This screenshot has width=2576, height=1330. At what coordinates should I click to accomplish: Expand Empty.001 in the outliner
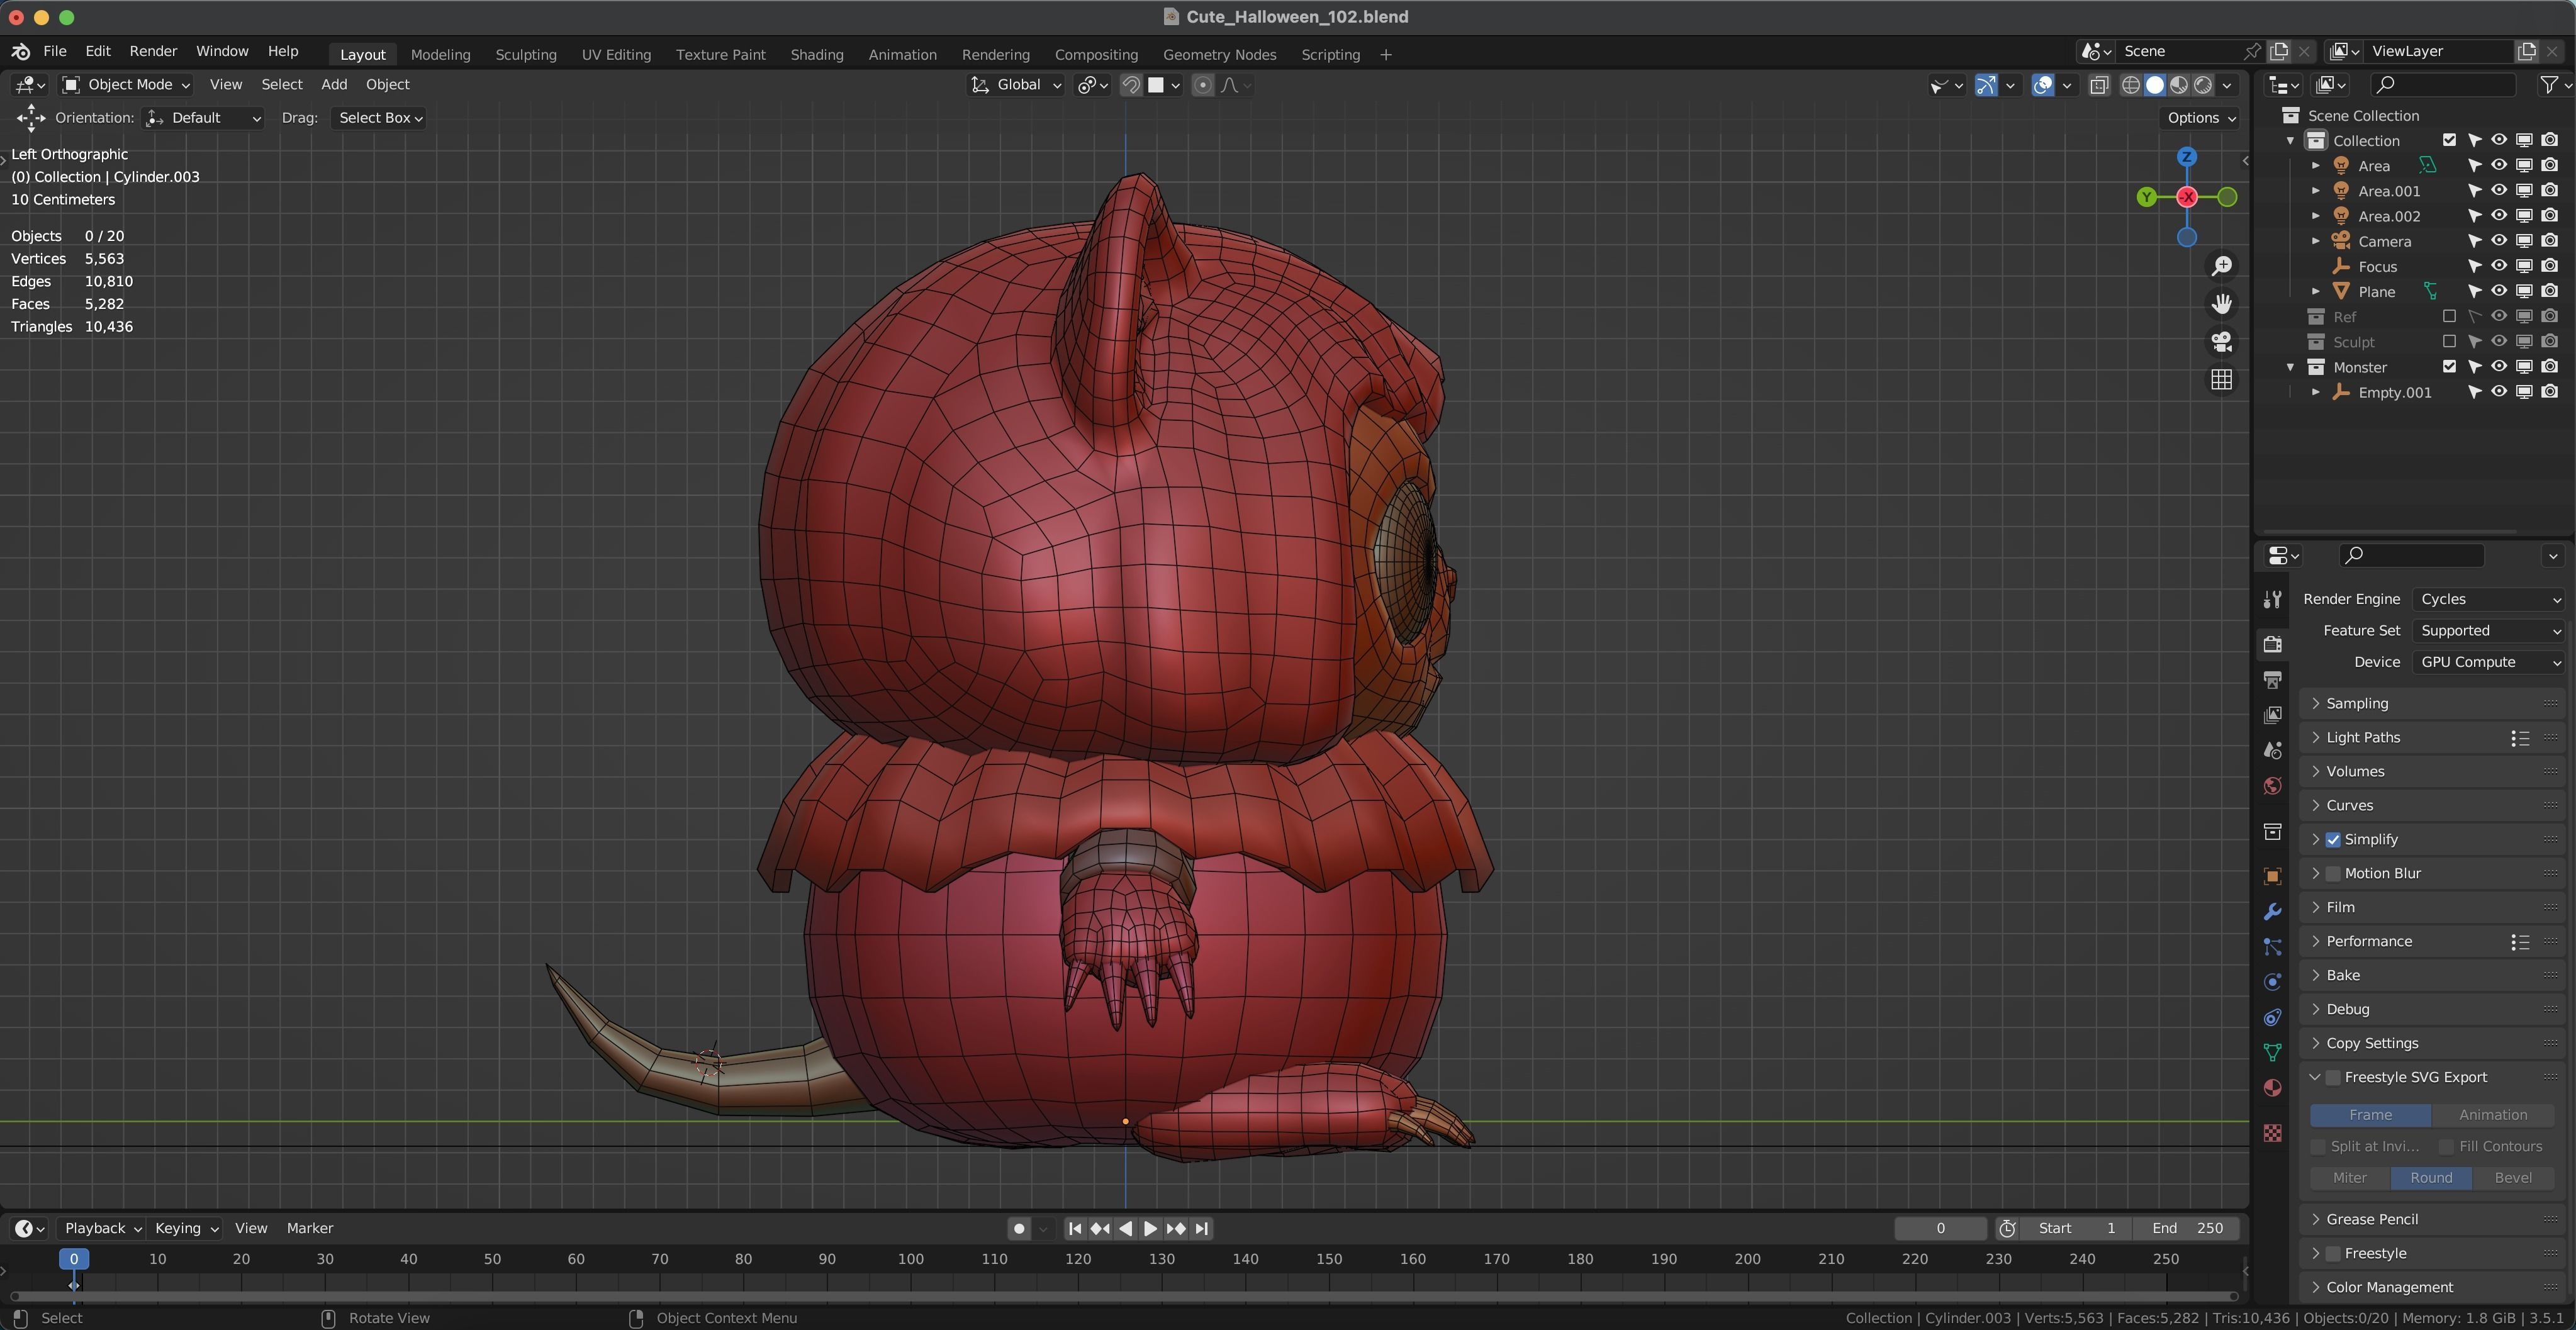tap(2315, 392)
